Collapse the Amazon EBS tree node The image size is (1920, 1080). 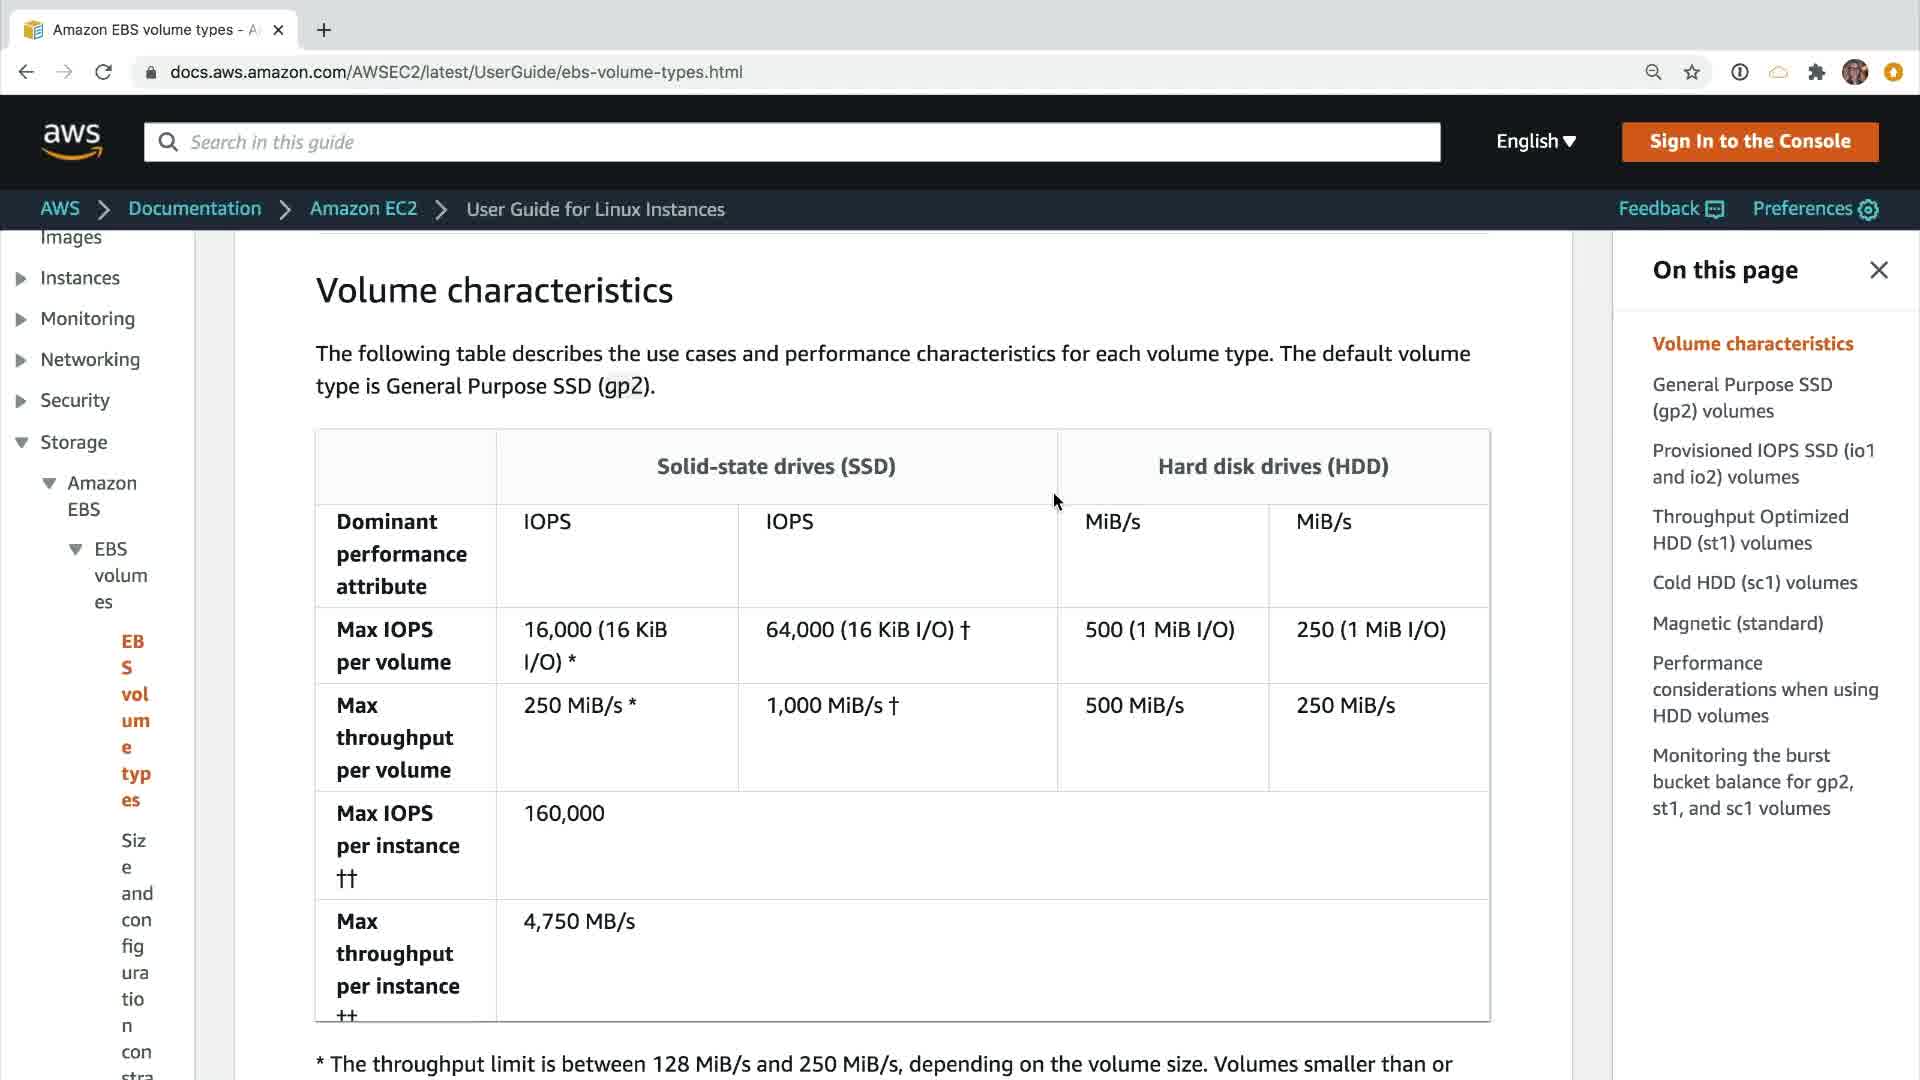49,483
